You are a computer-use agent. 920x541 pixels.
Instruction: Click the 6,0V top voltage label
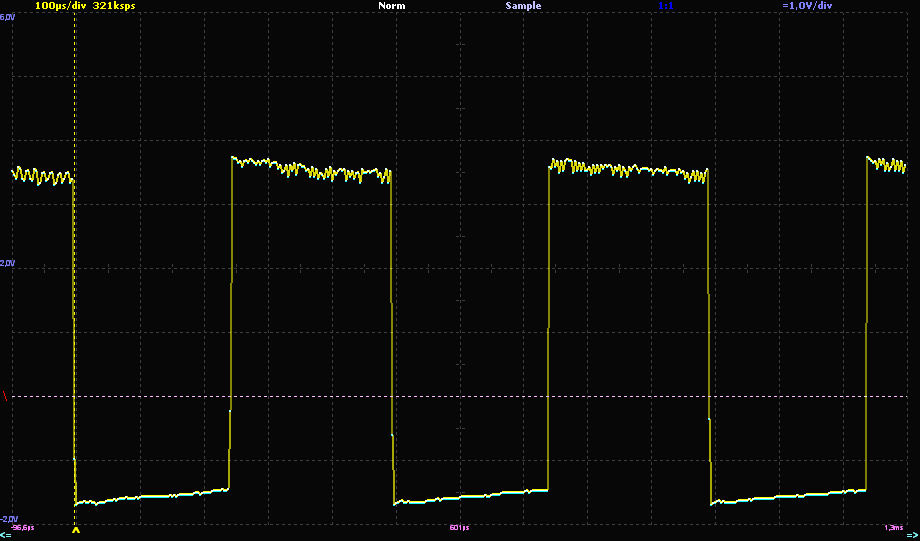point(7,17)
